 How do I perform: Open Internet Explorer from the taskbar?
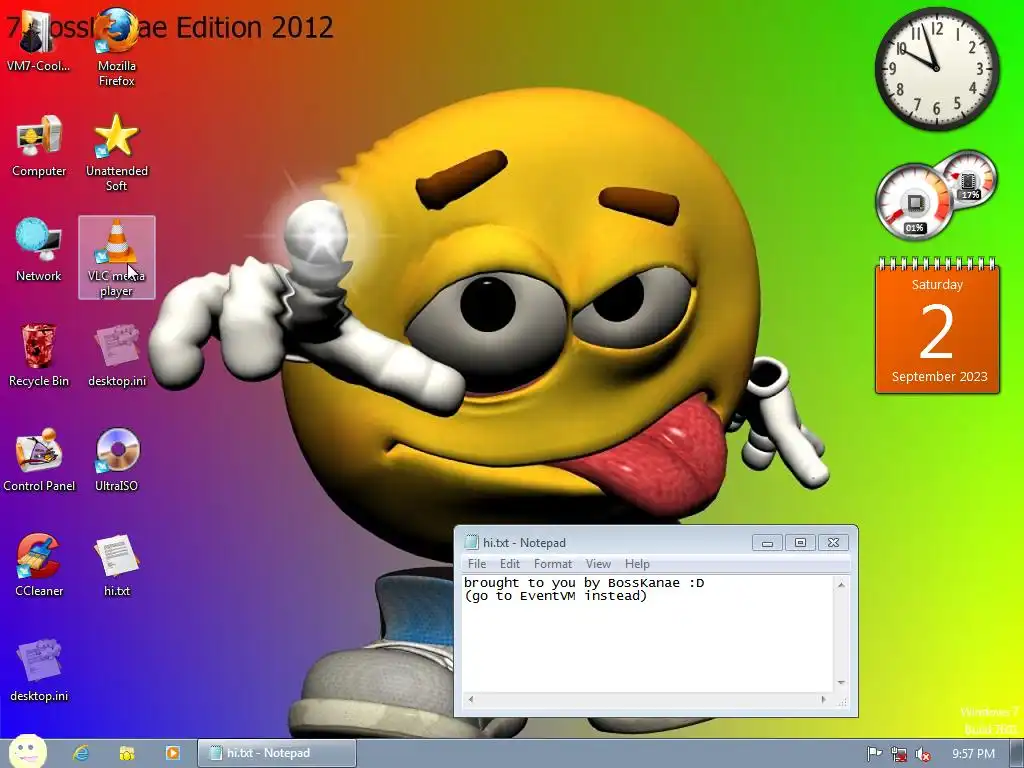[x=81, y=753]
